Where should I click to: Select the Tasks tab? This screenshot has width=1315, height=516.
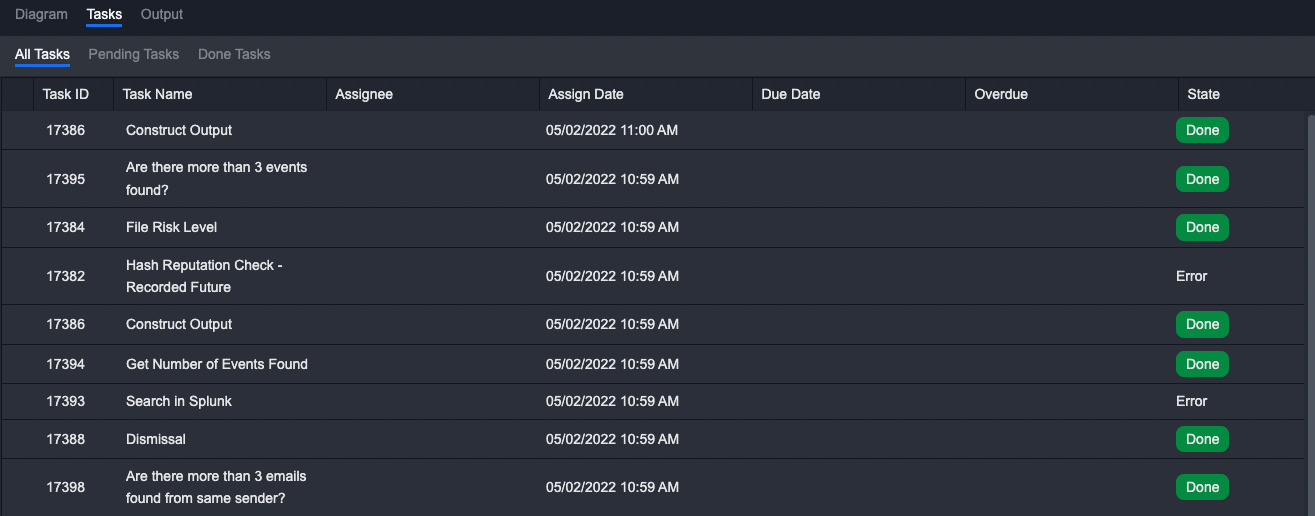104,14
